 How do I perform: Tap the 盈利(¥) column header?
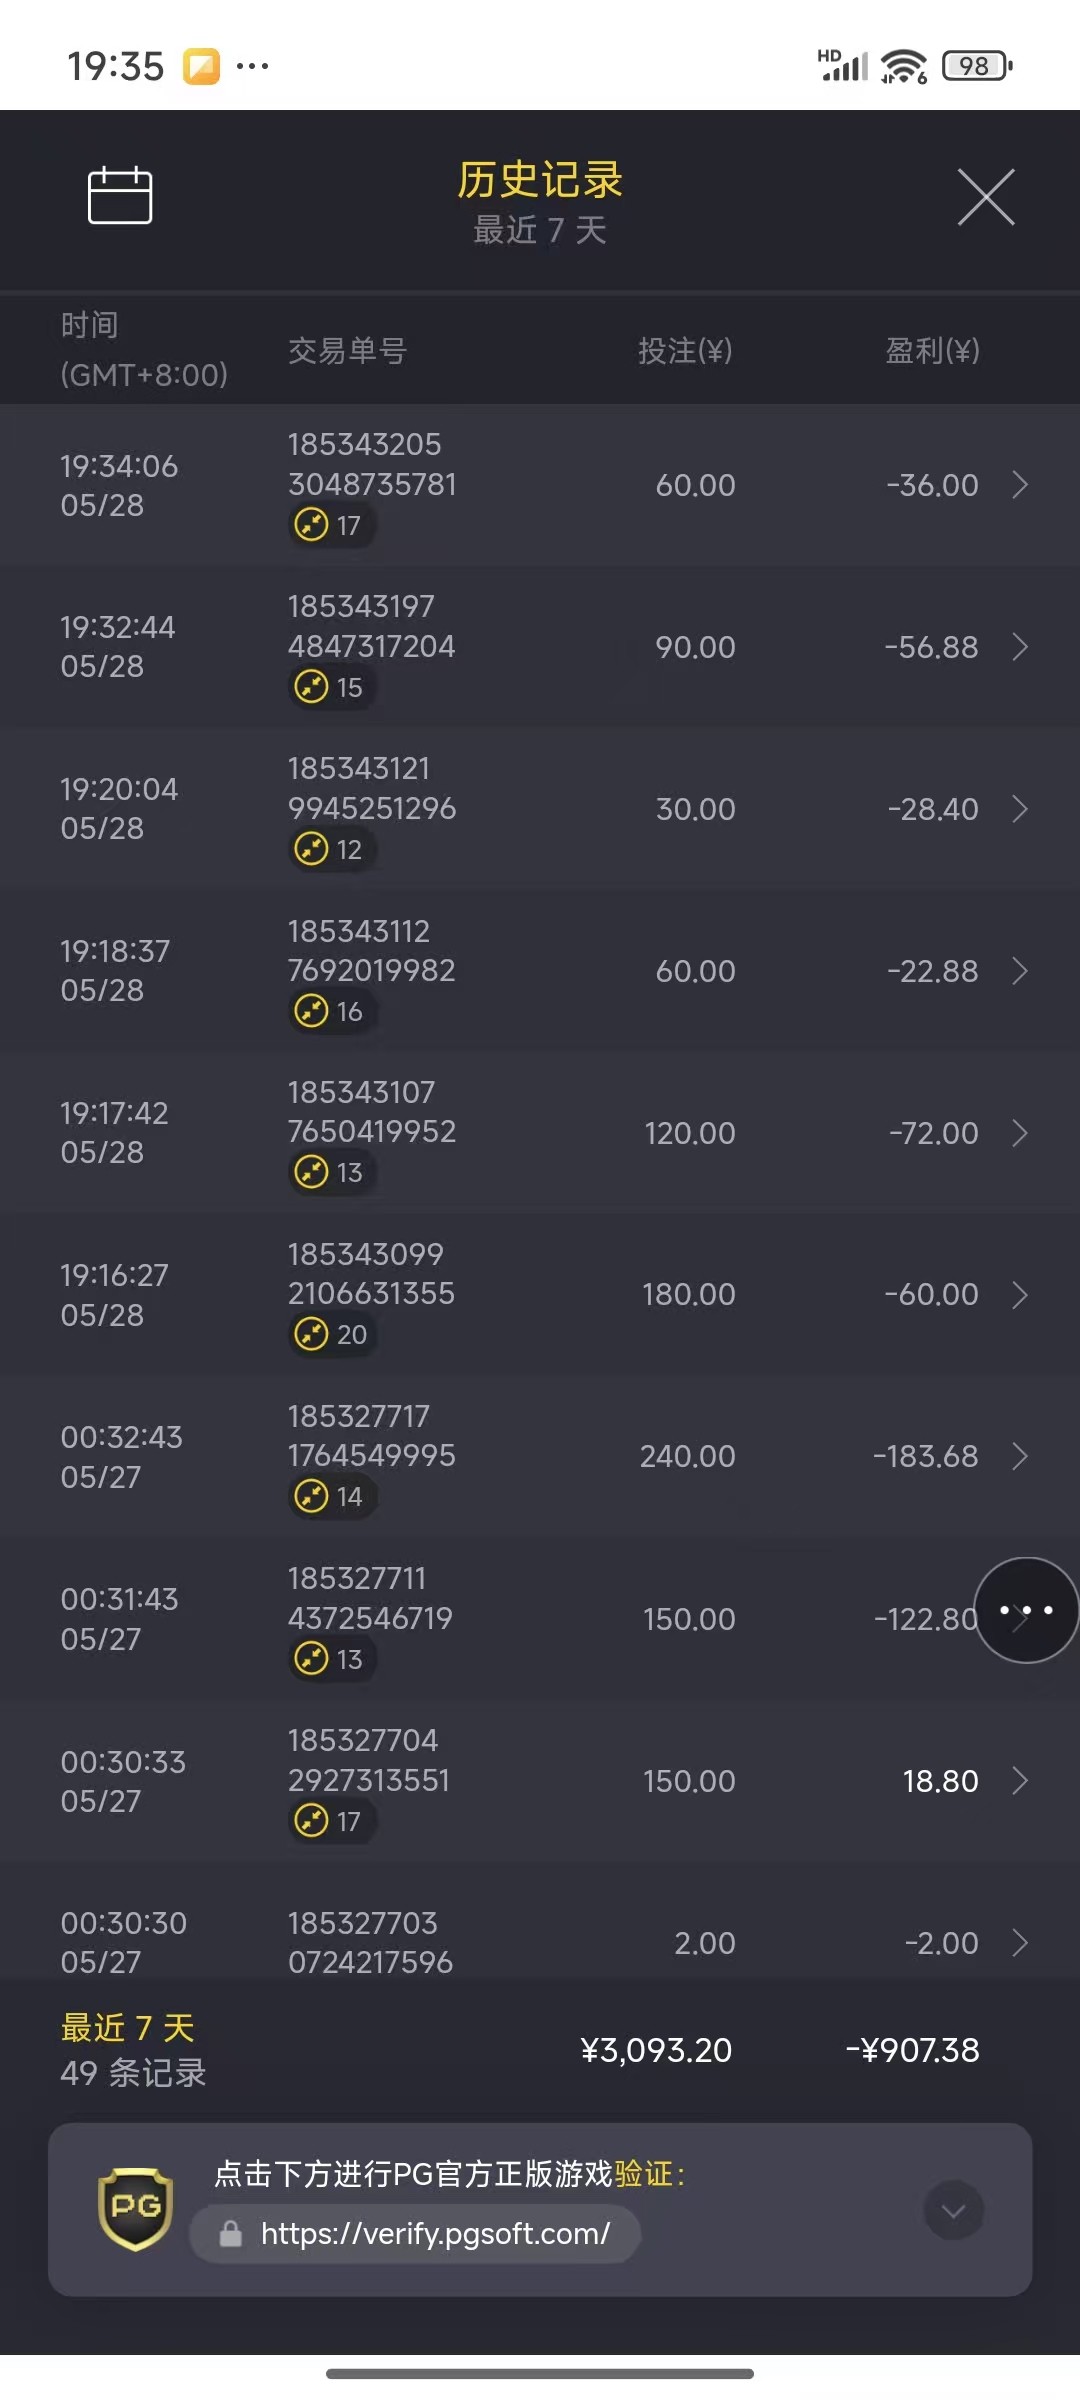[932, 351]
